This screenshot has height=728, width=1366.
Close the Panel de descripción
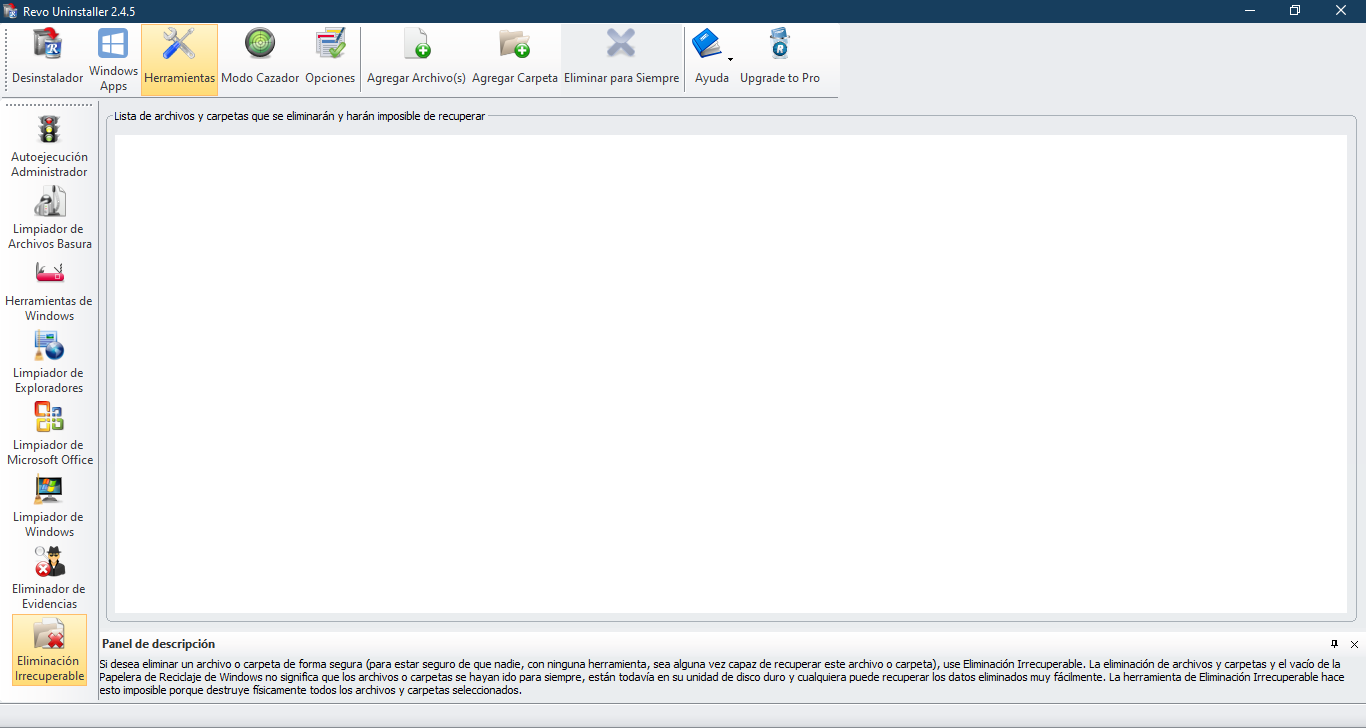click(1354, 644)
